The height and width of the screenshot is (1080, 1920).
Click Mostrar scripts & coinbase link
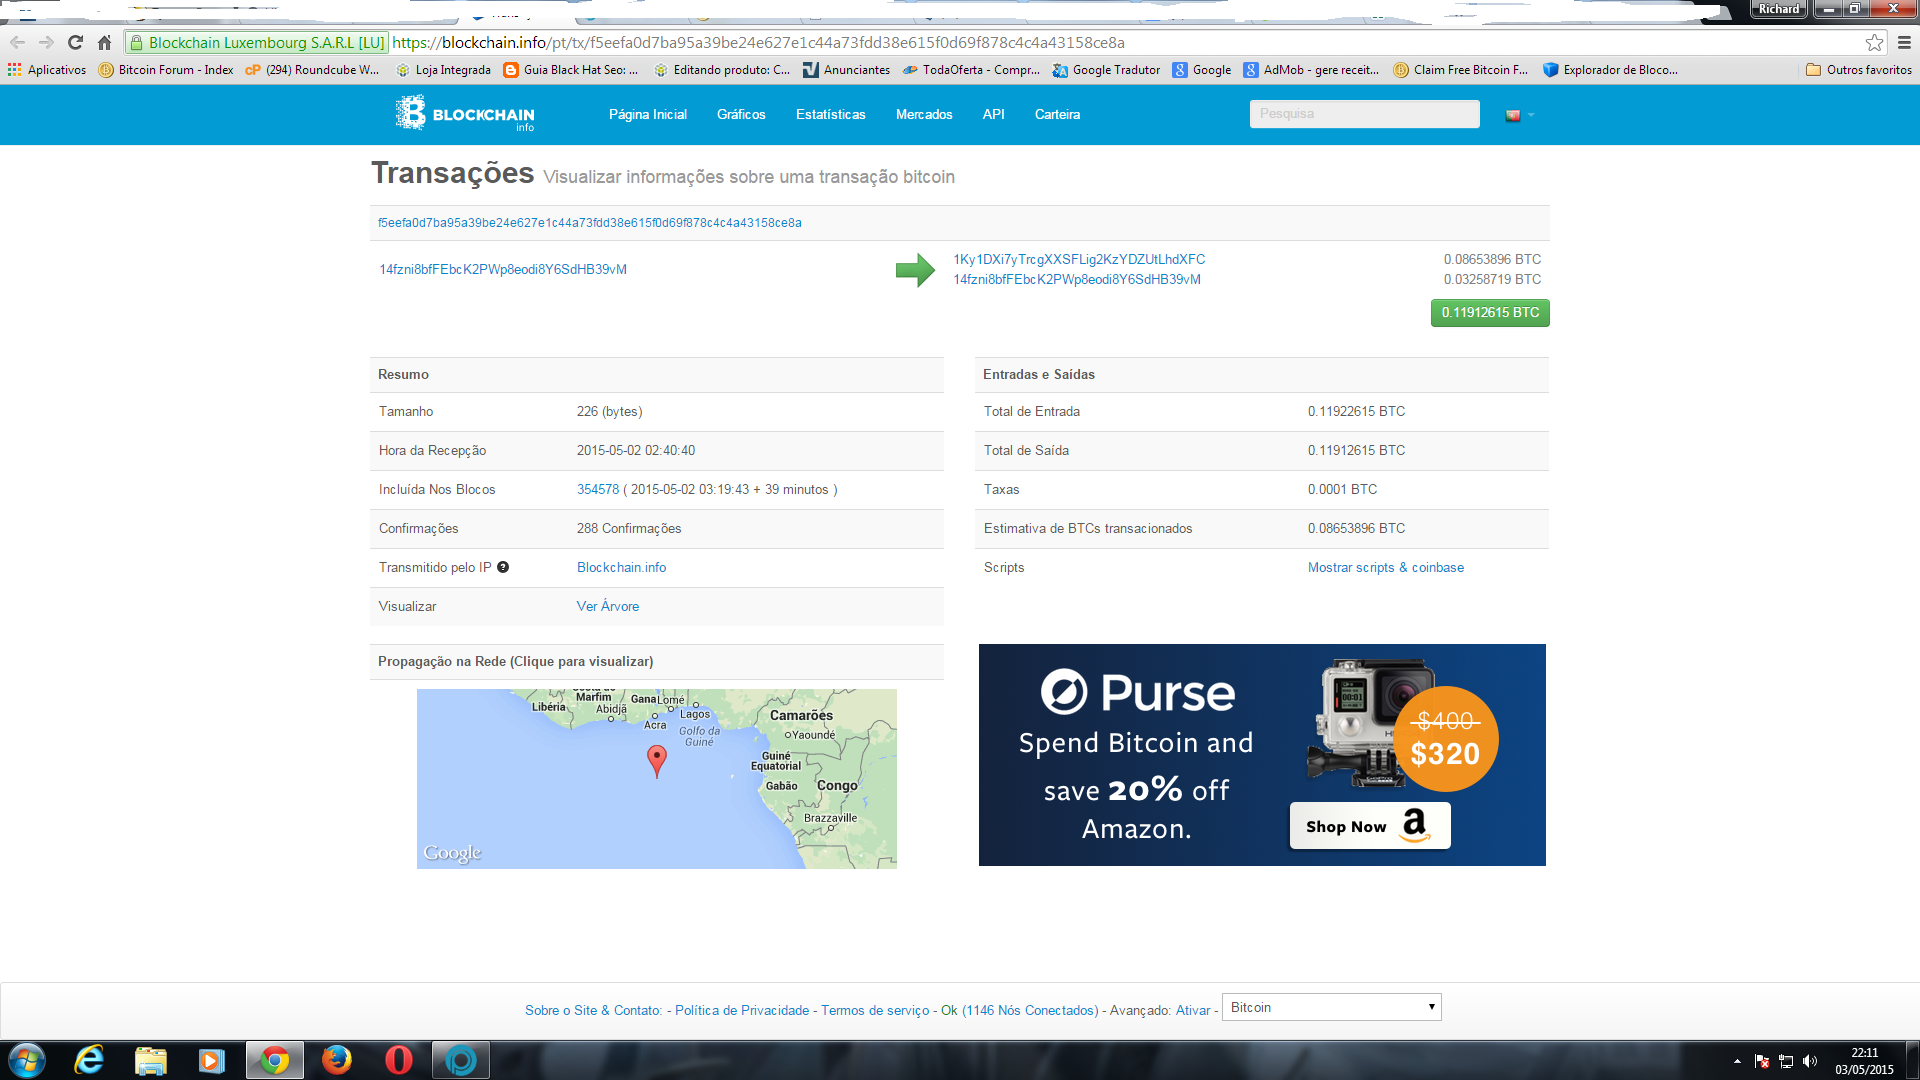click(1385, 567)
